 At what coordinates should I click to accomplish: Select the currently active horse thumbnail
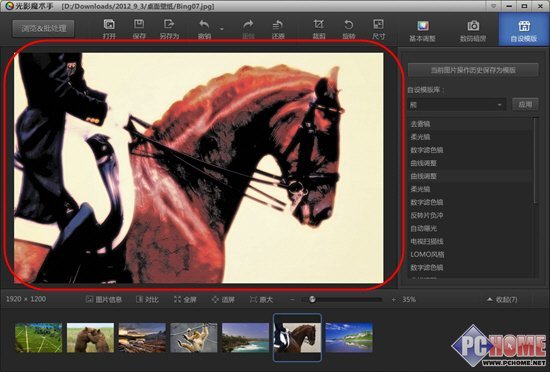coord(297,337)
